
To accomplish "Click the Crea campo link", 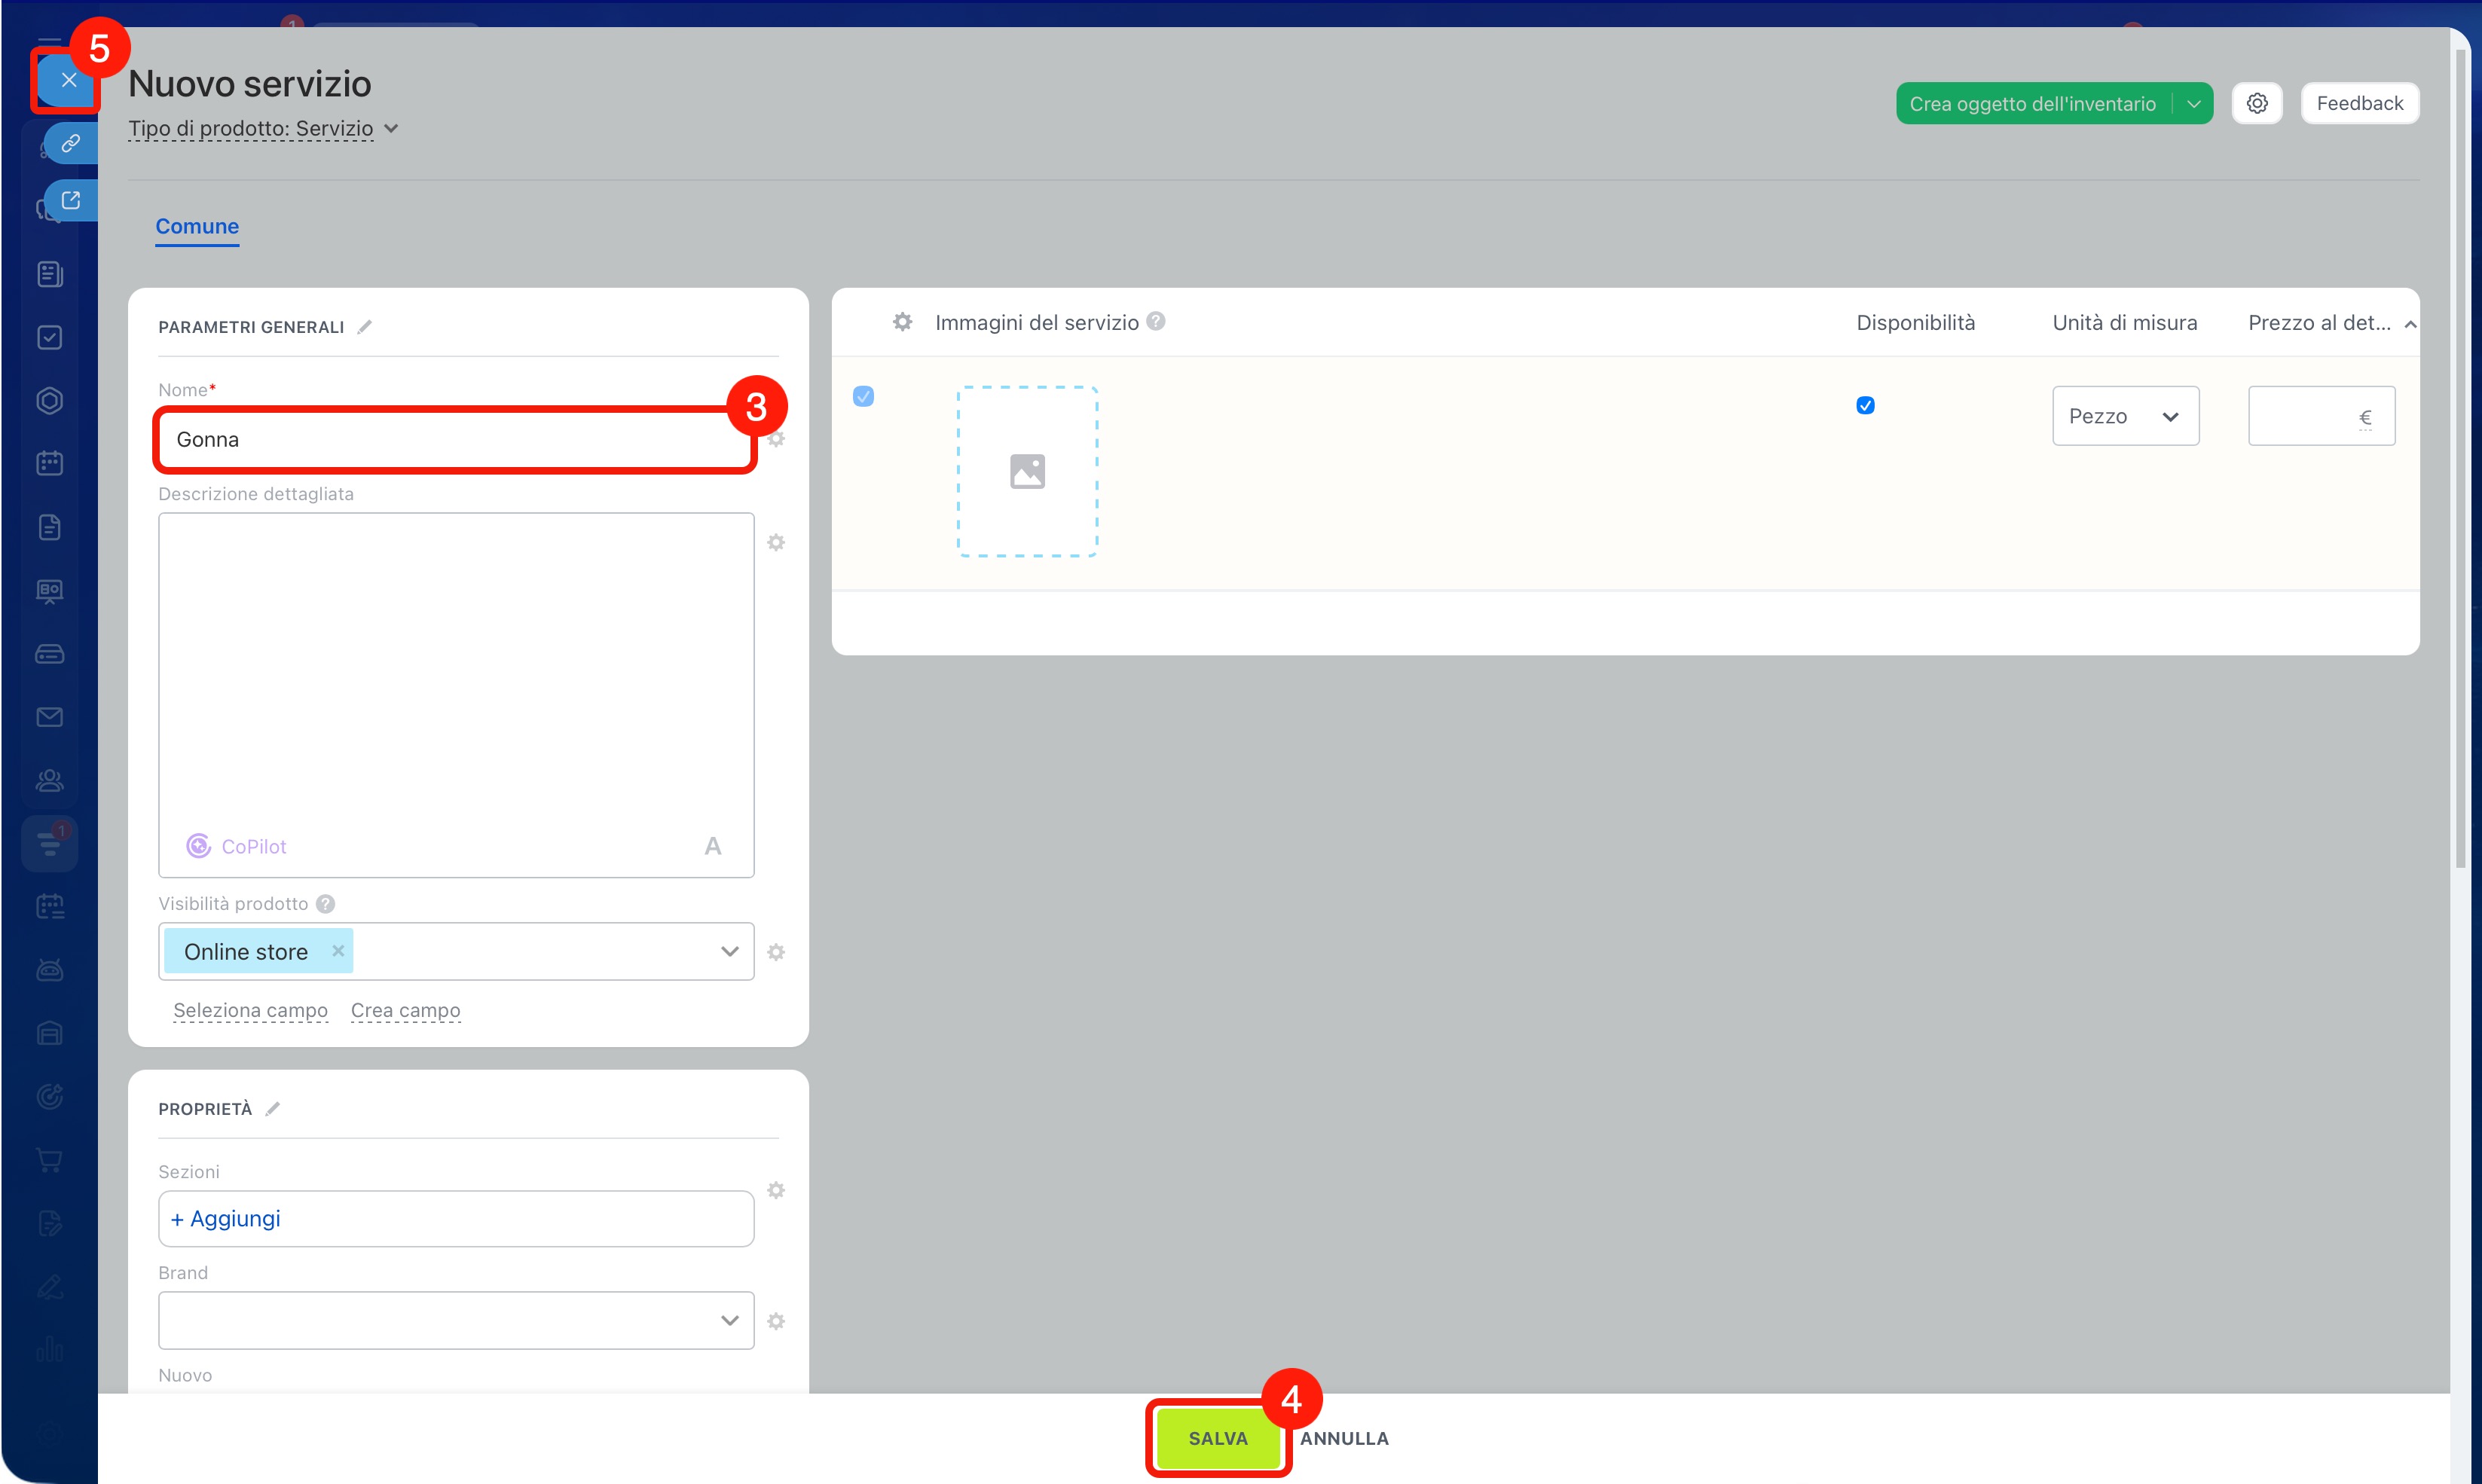I will (405, 1010).
